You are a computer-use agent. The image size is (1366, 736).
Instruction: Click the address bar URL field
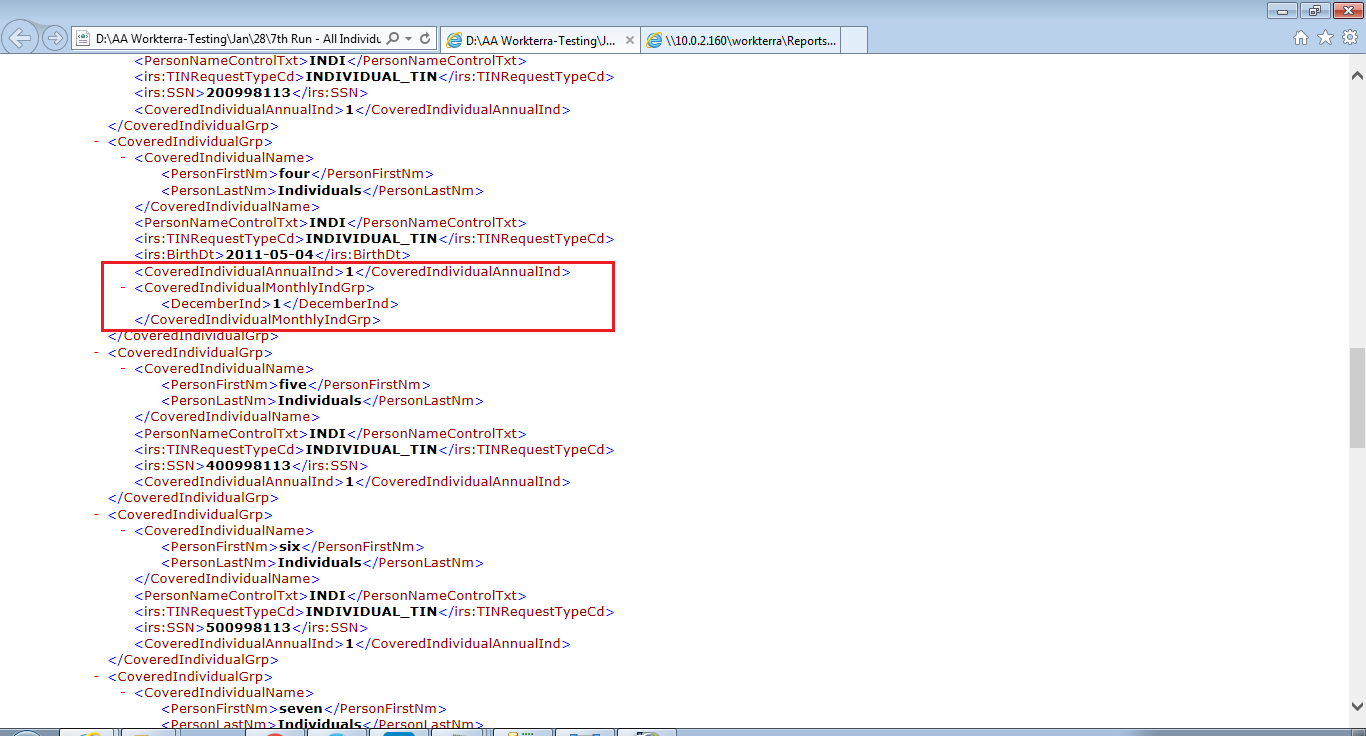tap(237, 39)
